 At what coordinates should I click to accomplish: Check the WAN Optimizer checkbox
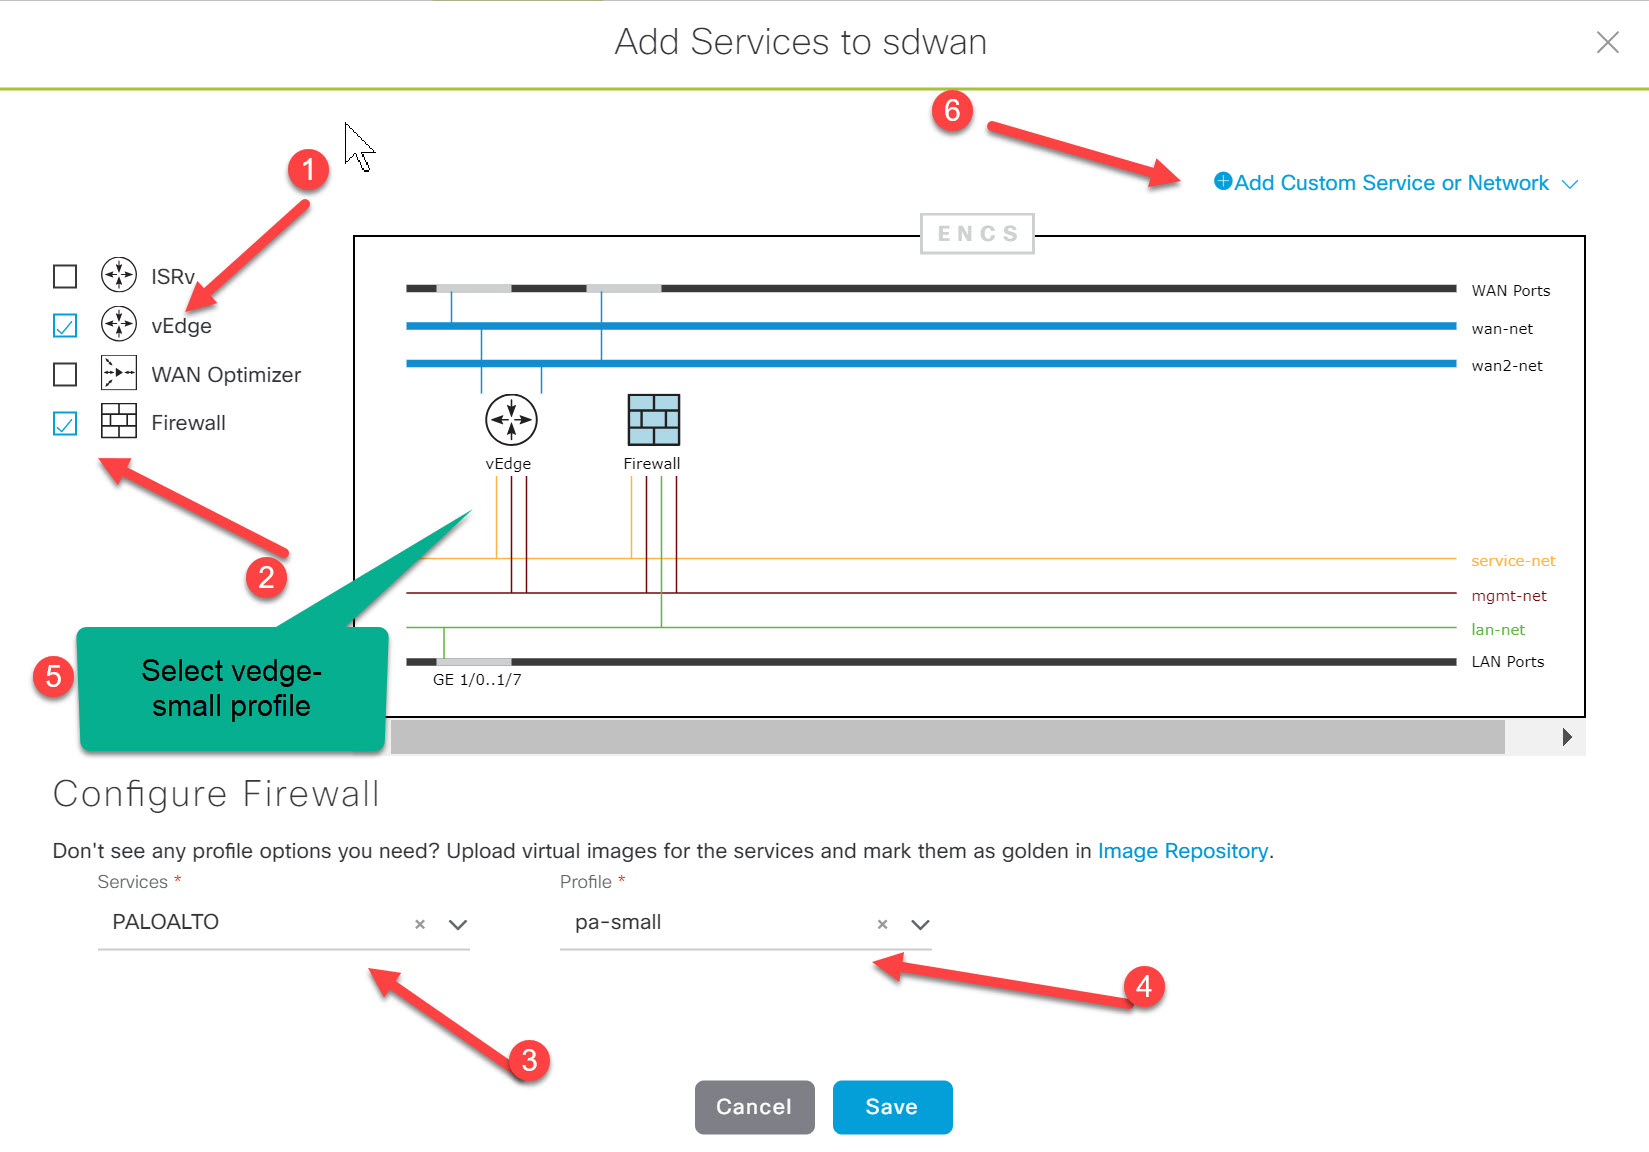pyautogui.click(x=64, y=374)
